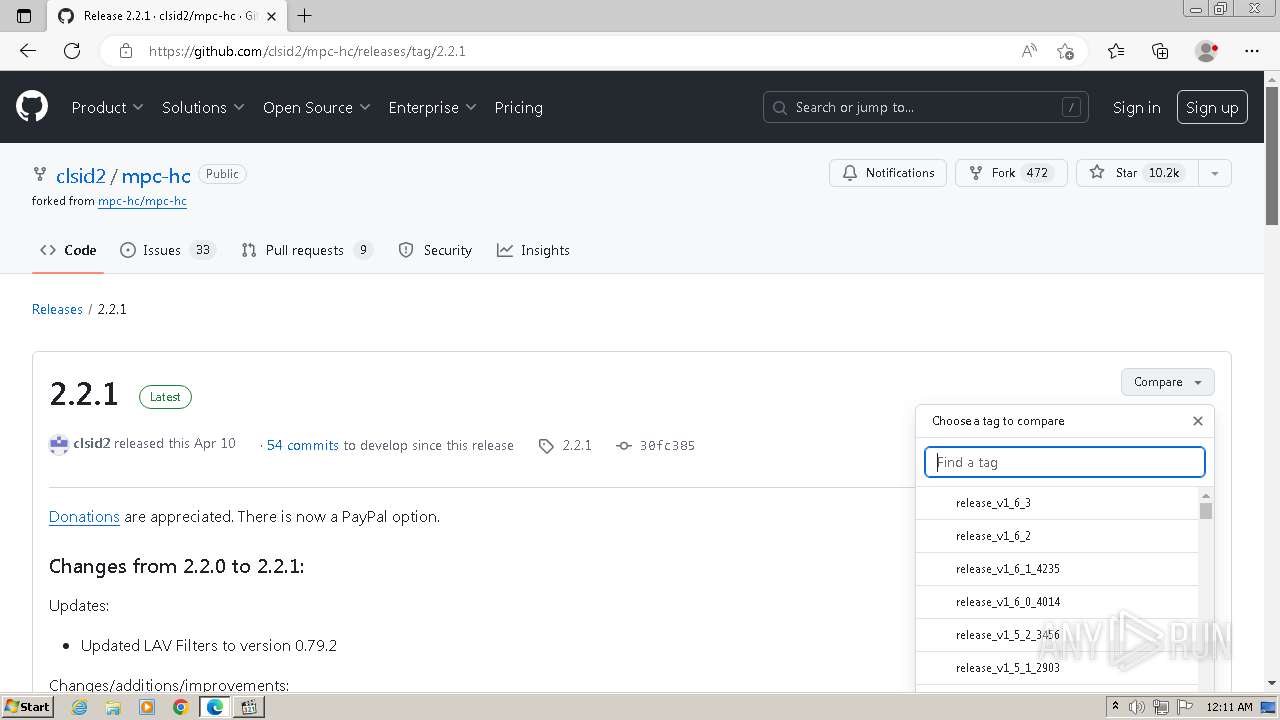Click the clsid2 author name link
This screenshot has height=720, width=1280.
(x=92, y=444)
